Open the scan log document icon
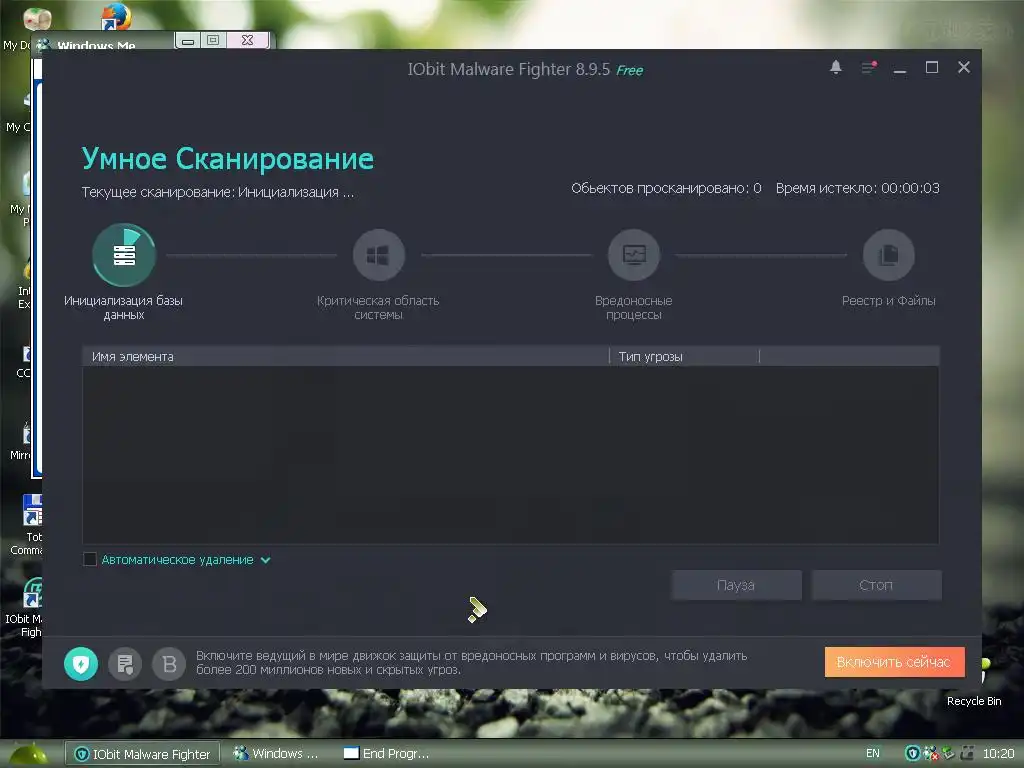Viewport: 1024px width, 768px height. tap(125, 664)
